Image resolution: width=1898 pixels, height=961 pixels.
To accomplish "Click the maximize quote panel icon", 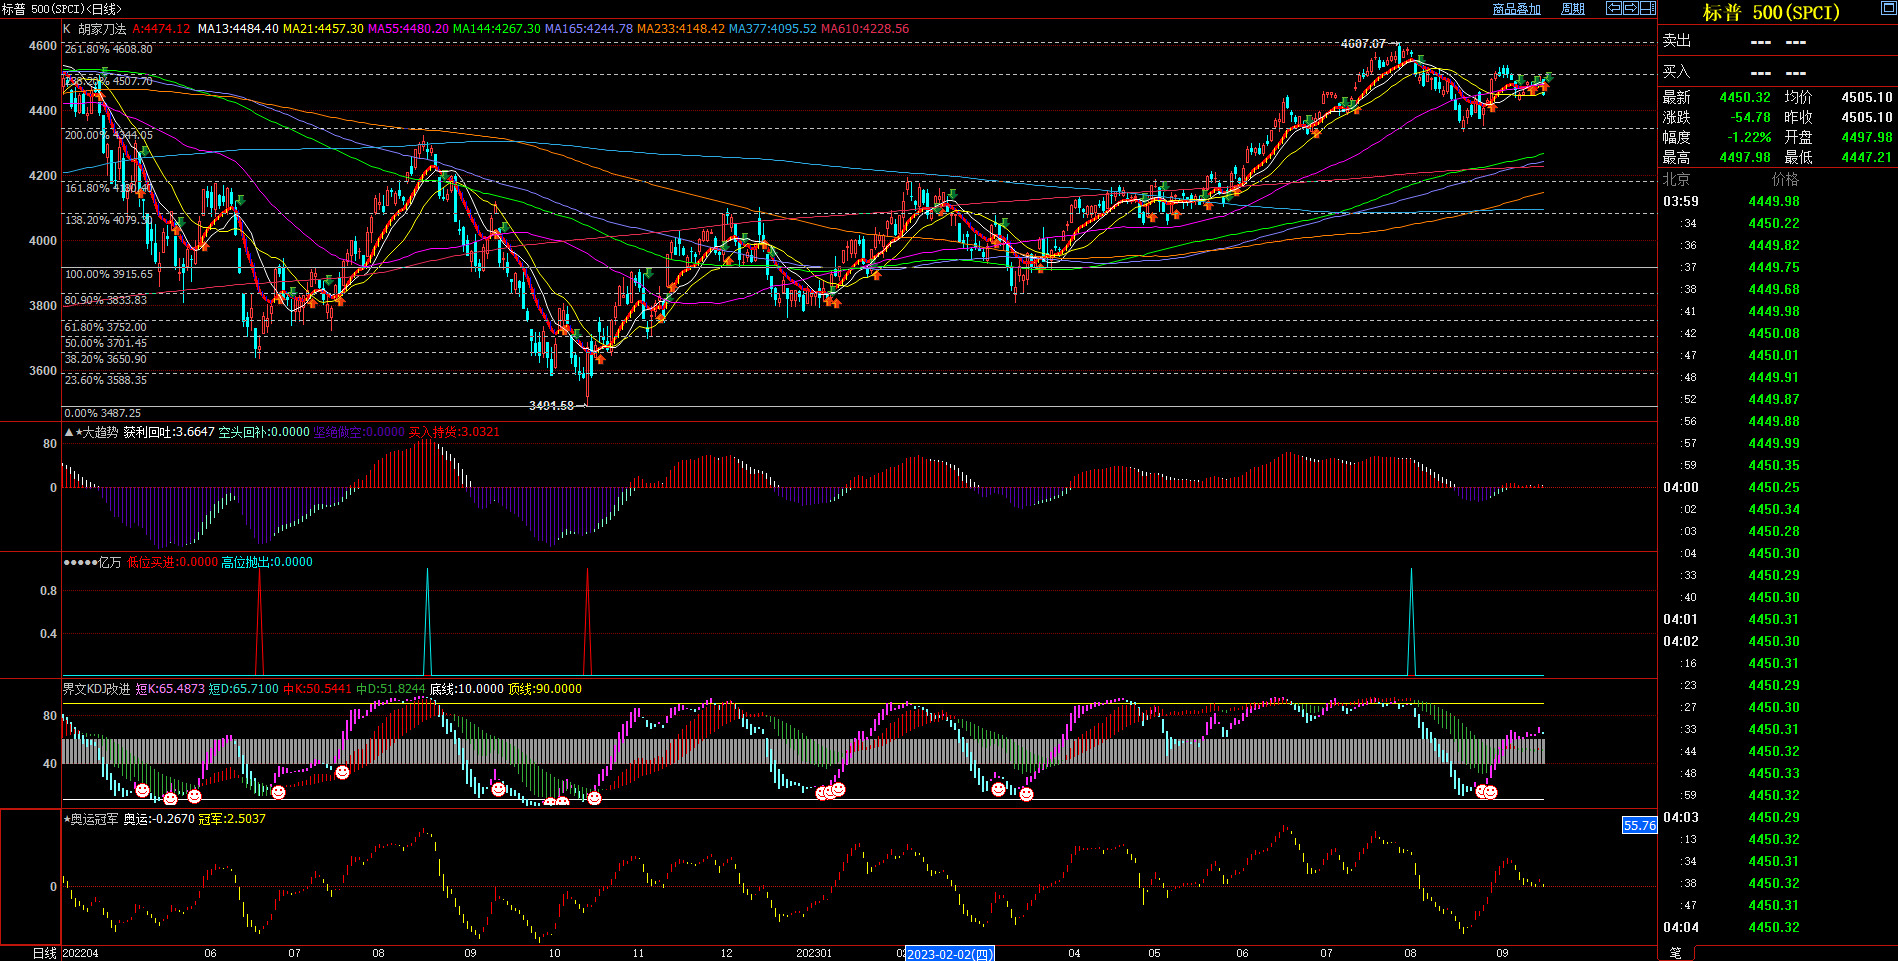I will (1888, 8).
